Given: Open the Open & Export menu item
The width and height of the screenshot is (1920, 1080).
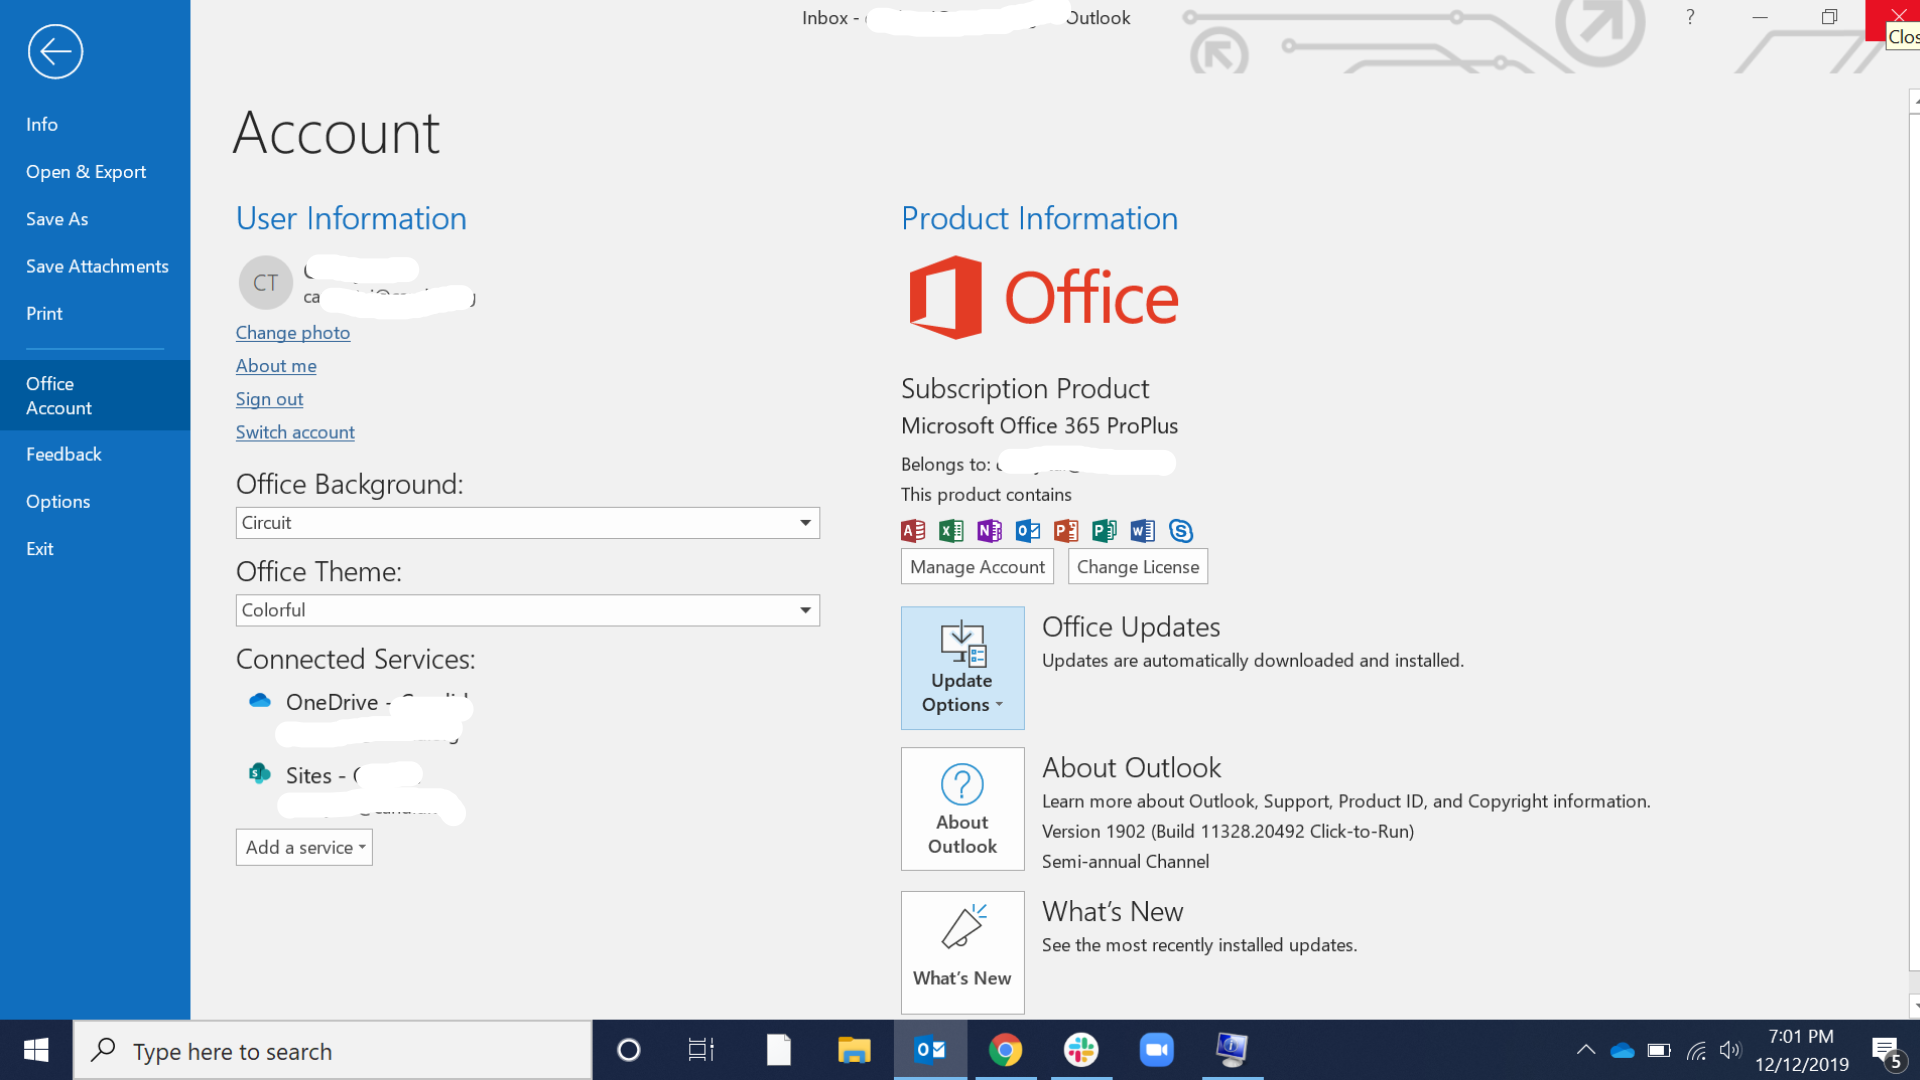Looking at the screenshot, I should pyautogui.click(x=86, y=172).
